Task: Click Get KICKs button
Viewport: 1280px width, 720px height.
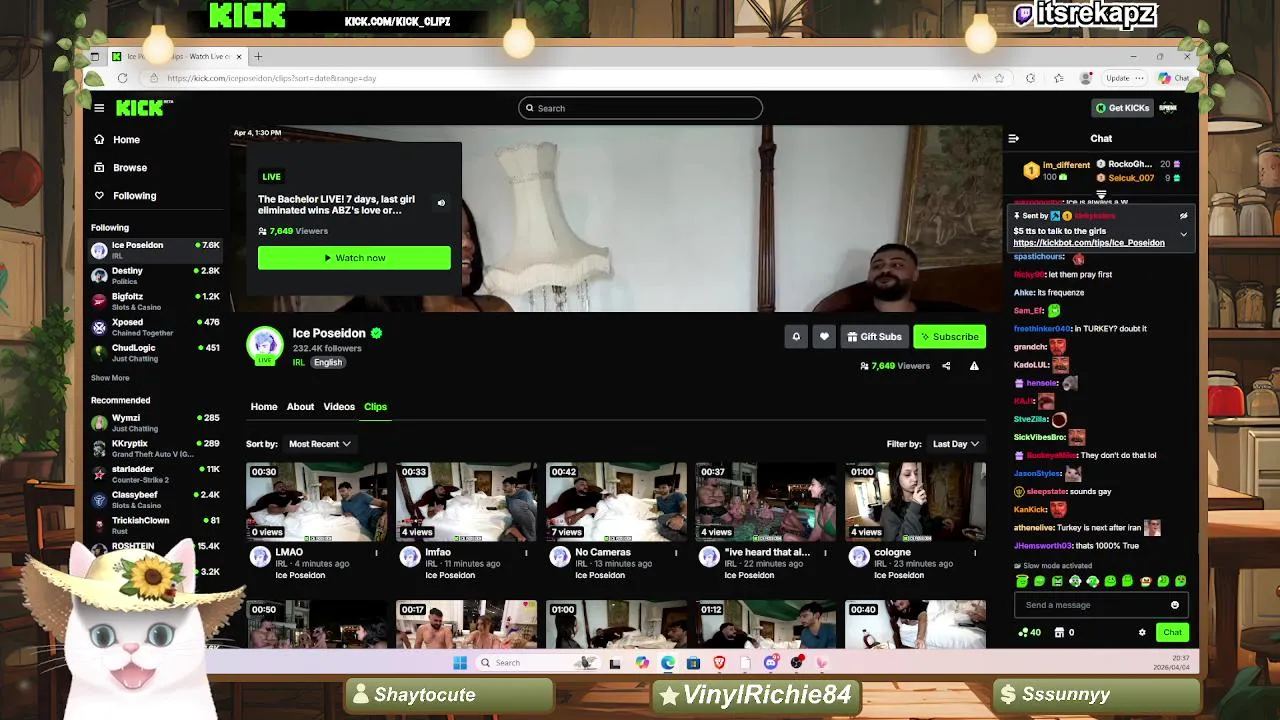Action: coord(1122,108)
